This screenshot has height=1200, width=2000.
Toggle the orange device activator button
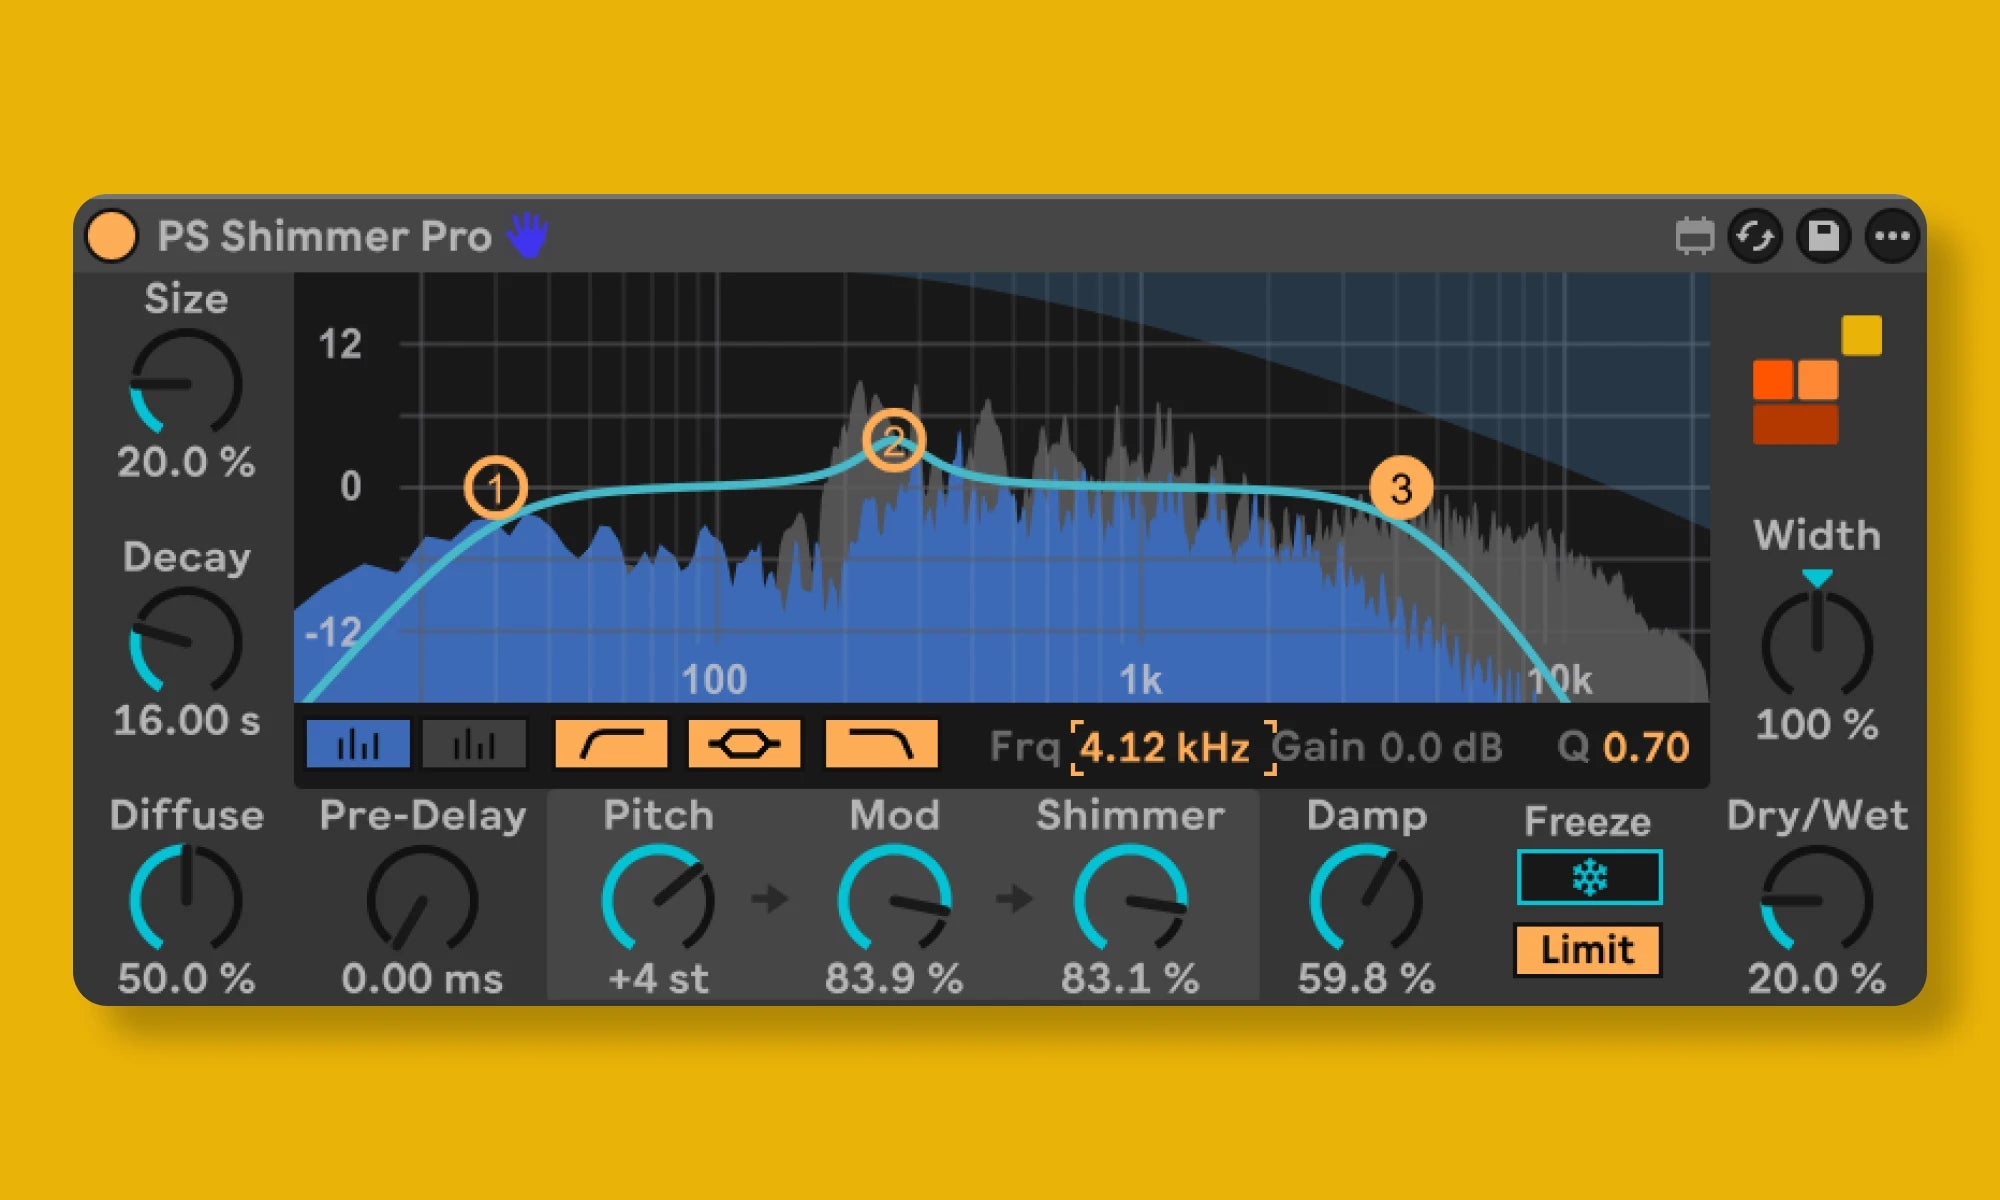click(112, 236)
